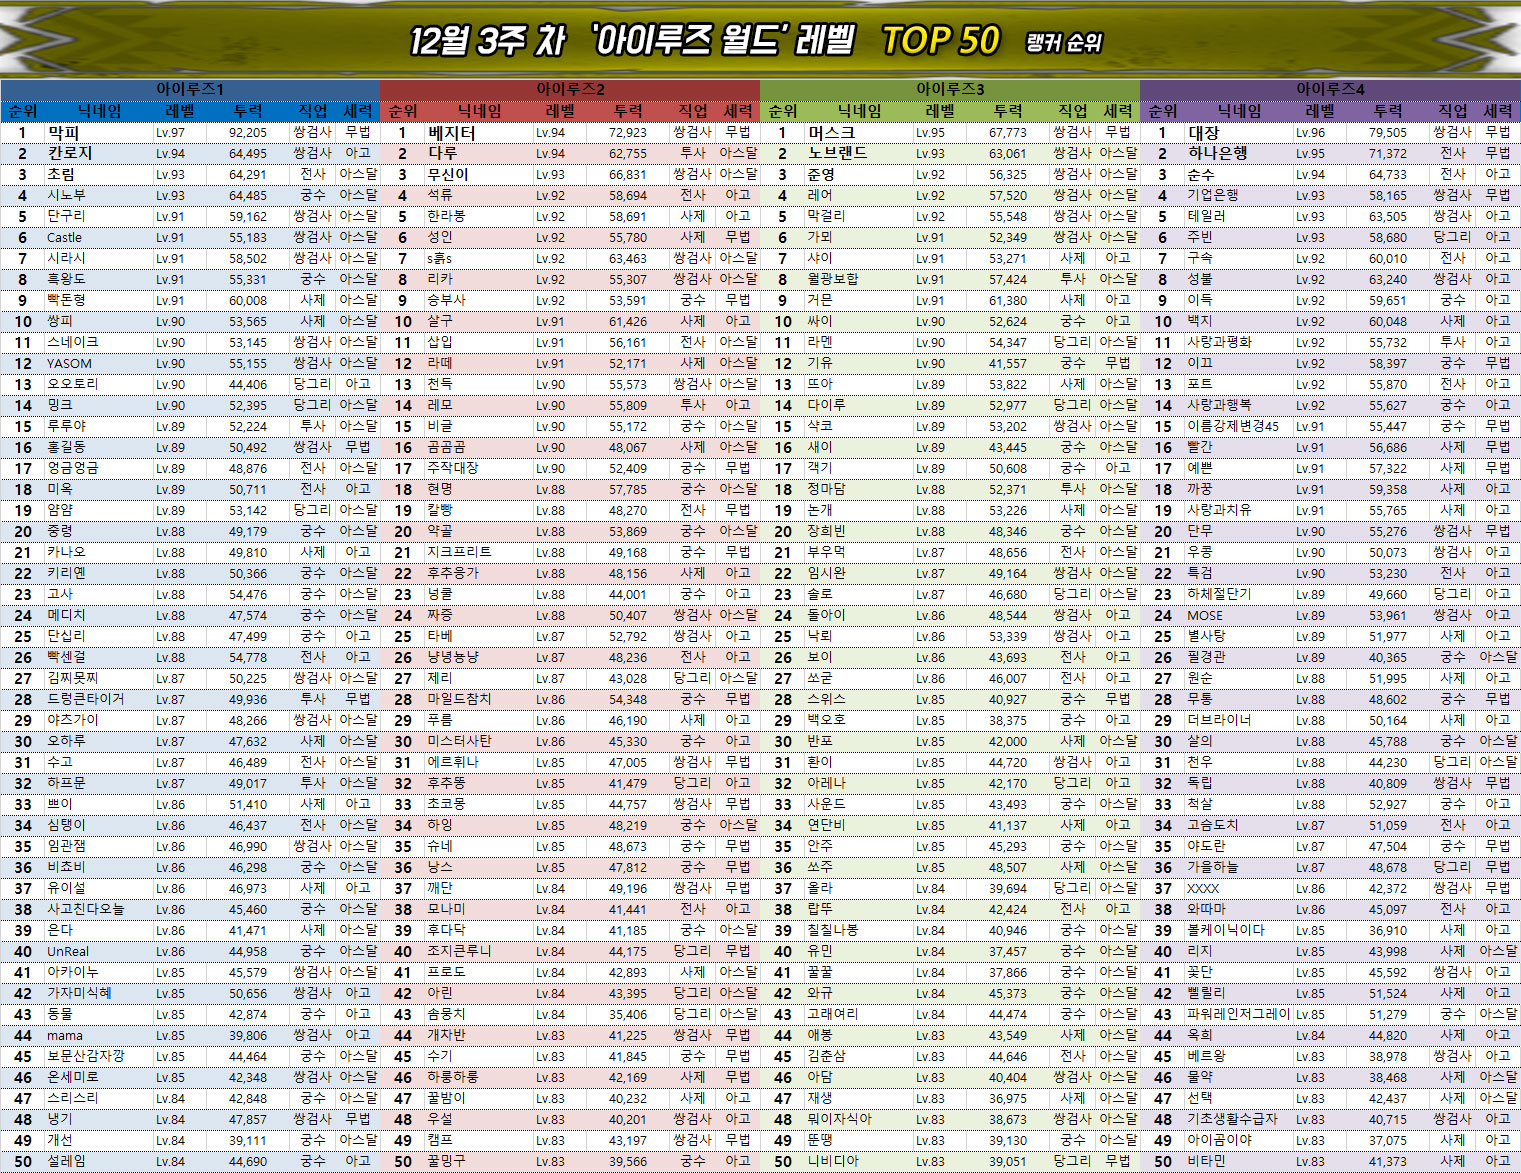
Task: Select the 아이루즈2 server header
Action: pyautogui.click(x=570, y=89)
